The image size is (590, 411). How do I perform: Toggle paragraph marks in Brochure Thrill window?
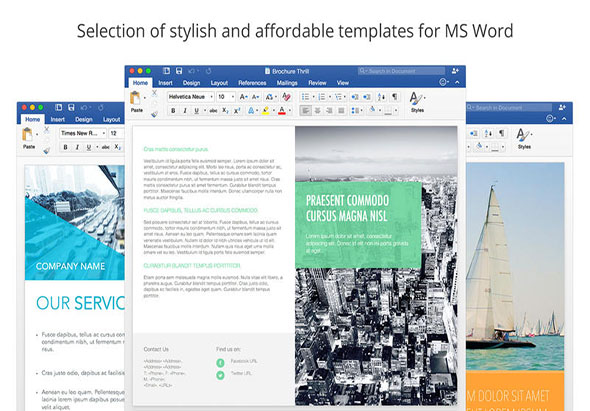pyautogui.click(x=394, y=97)
